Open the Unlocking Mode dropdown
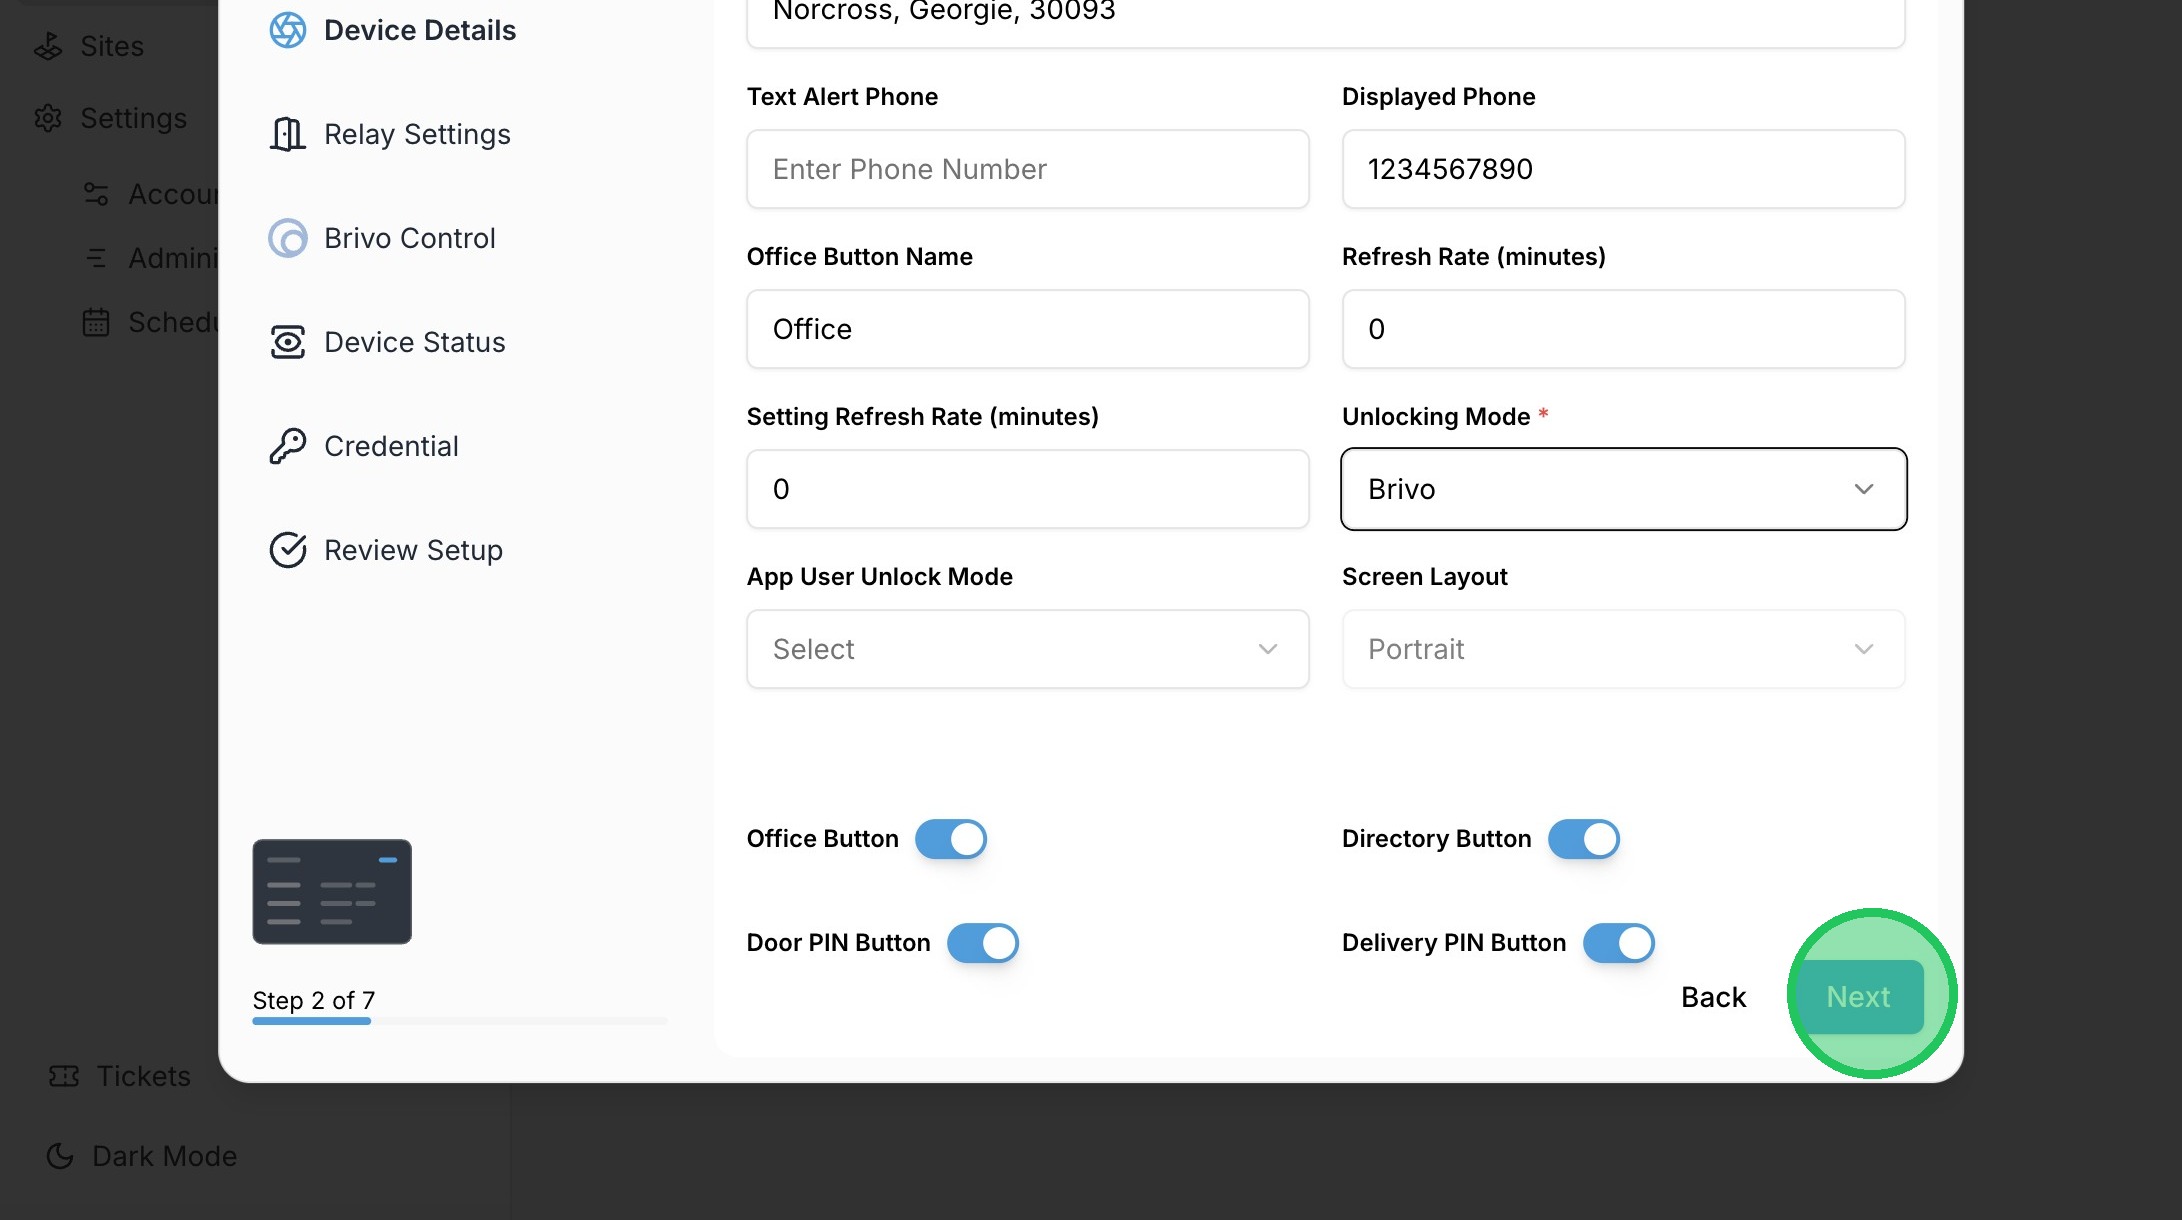2182x1220 pixels. point(1623,489)
